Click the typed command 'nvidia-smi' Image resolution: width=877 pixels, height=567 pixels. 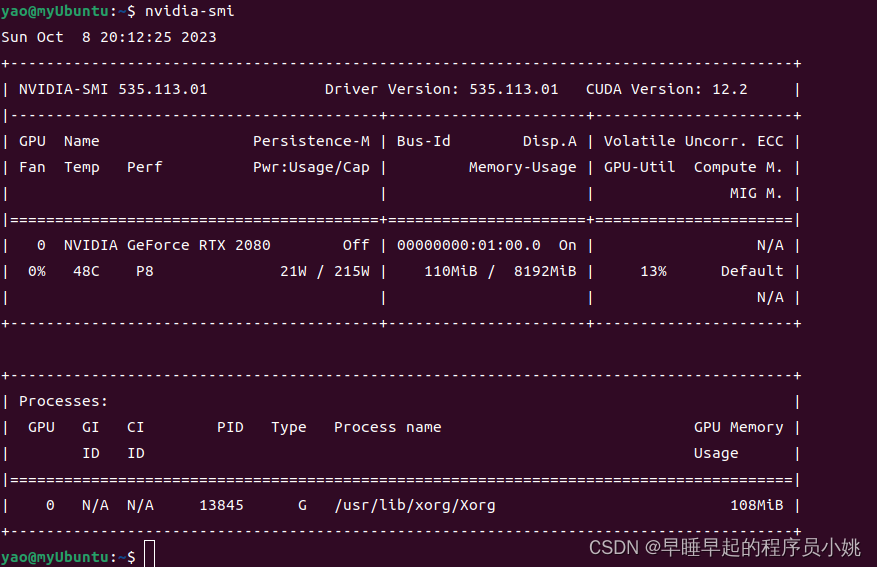[x=190, y=11]
